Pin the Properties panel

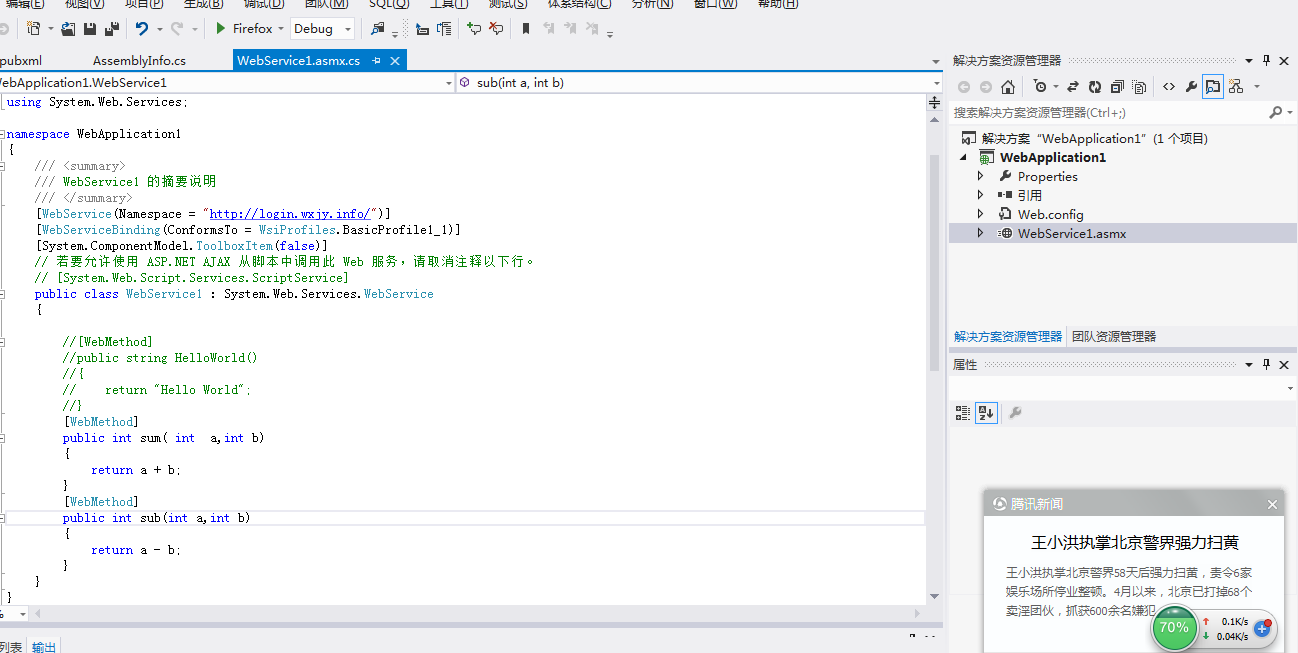pyautogui.click(x=1267, y=365)
